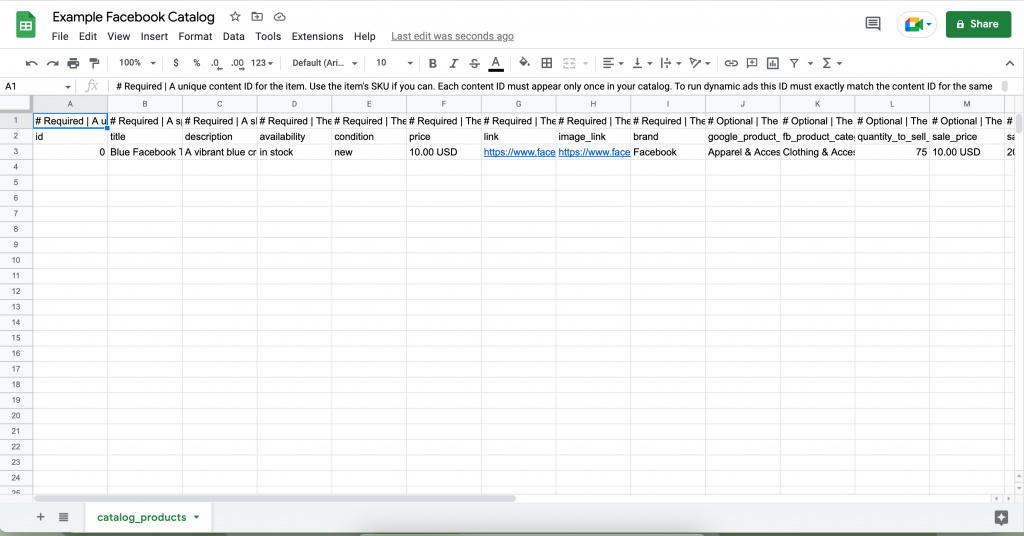
Task: Decrease decimal places button
Action: pos(216,63)
